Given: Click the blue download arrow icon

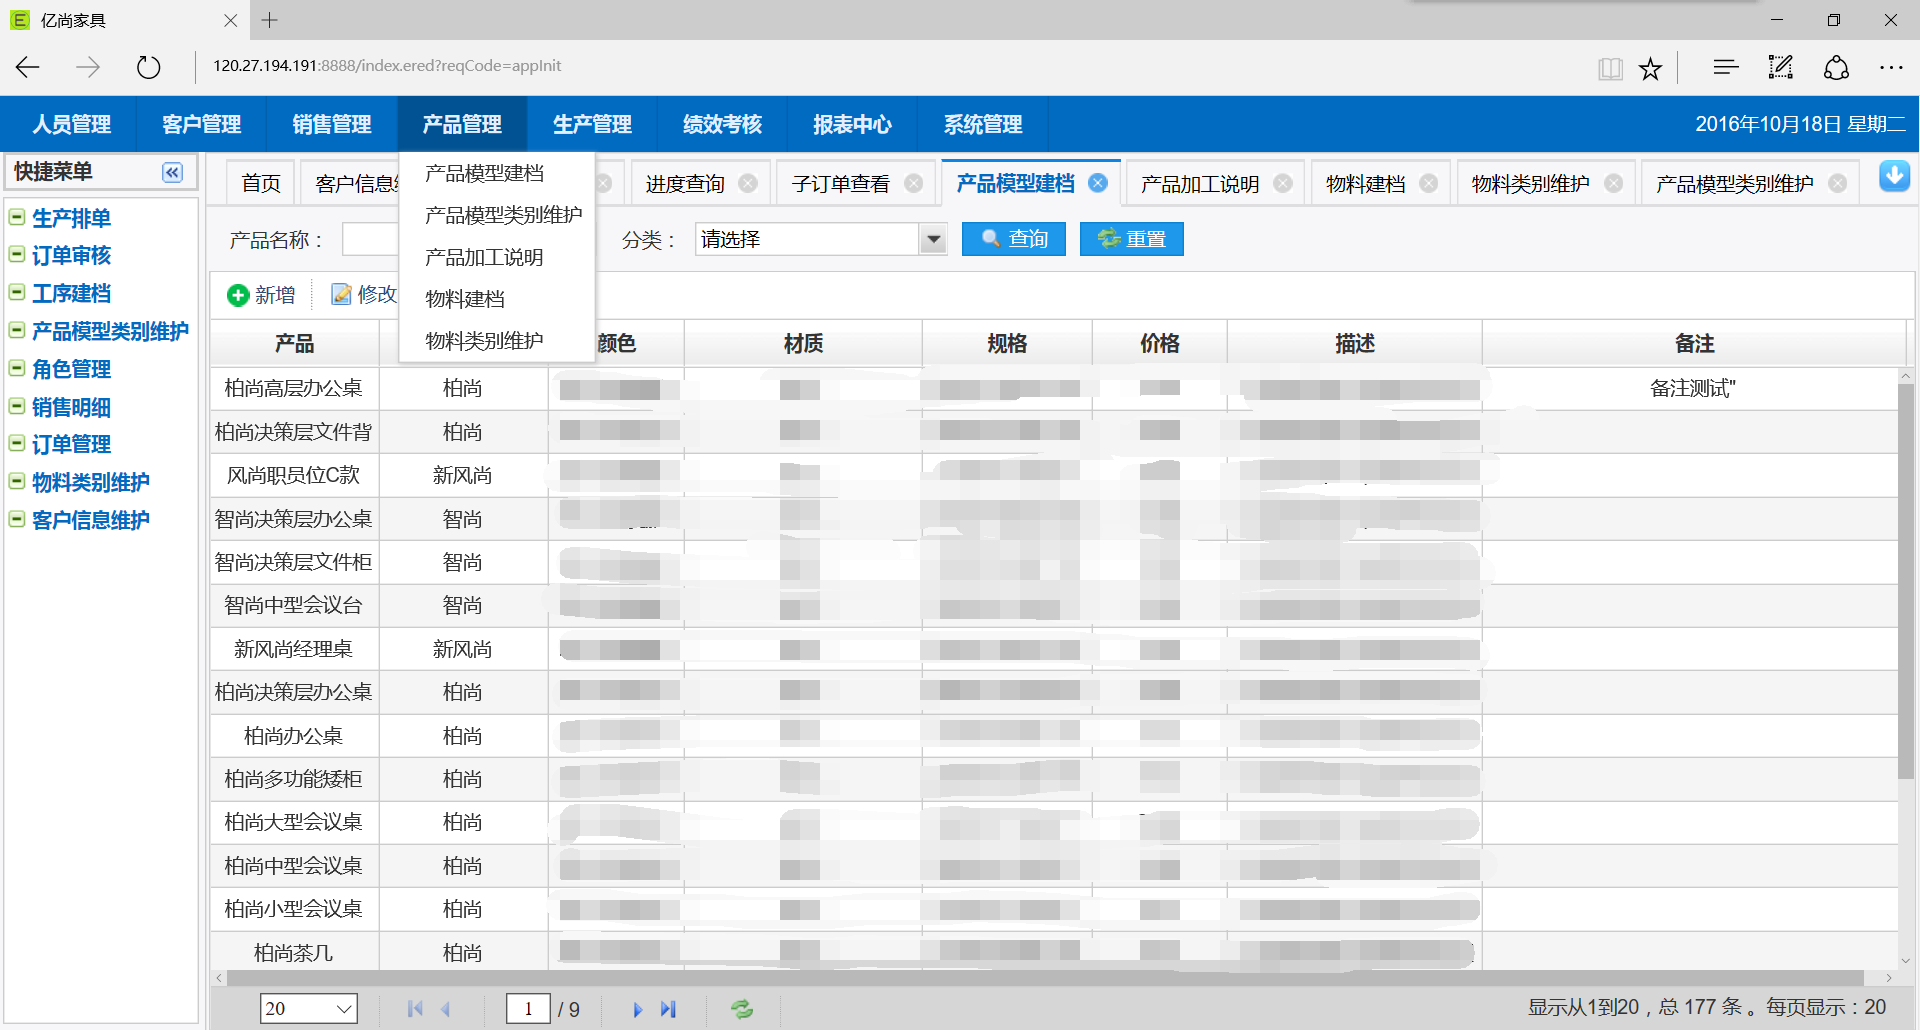Looking at the screenshot, I should (x=1894, y=176).
